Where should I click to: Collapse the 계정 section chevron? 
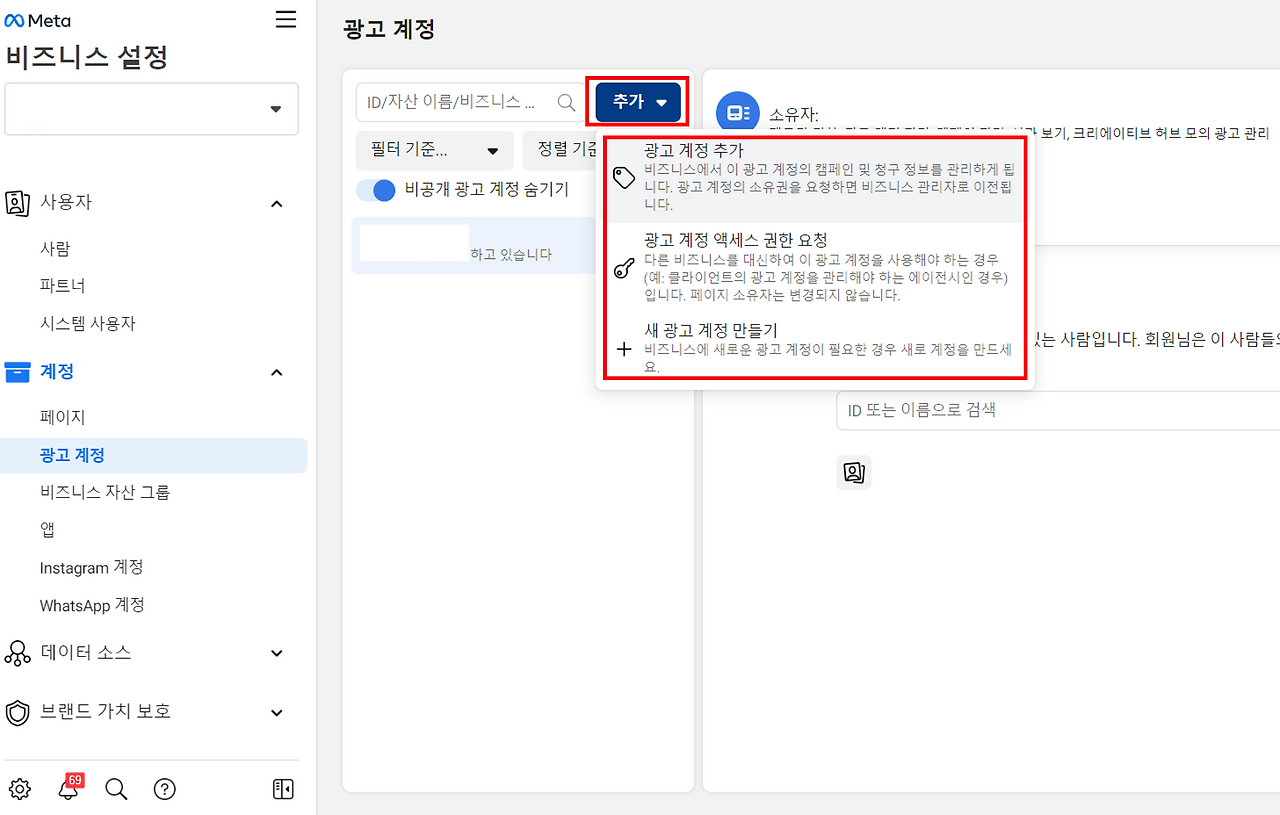(x=276, y=371)
